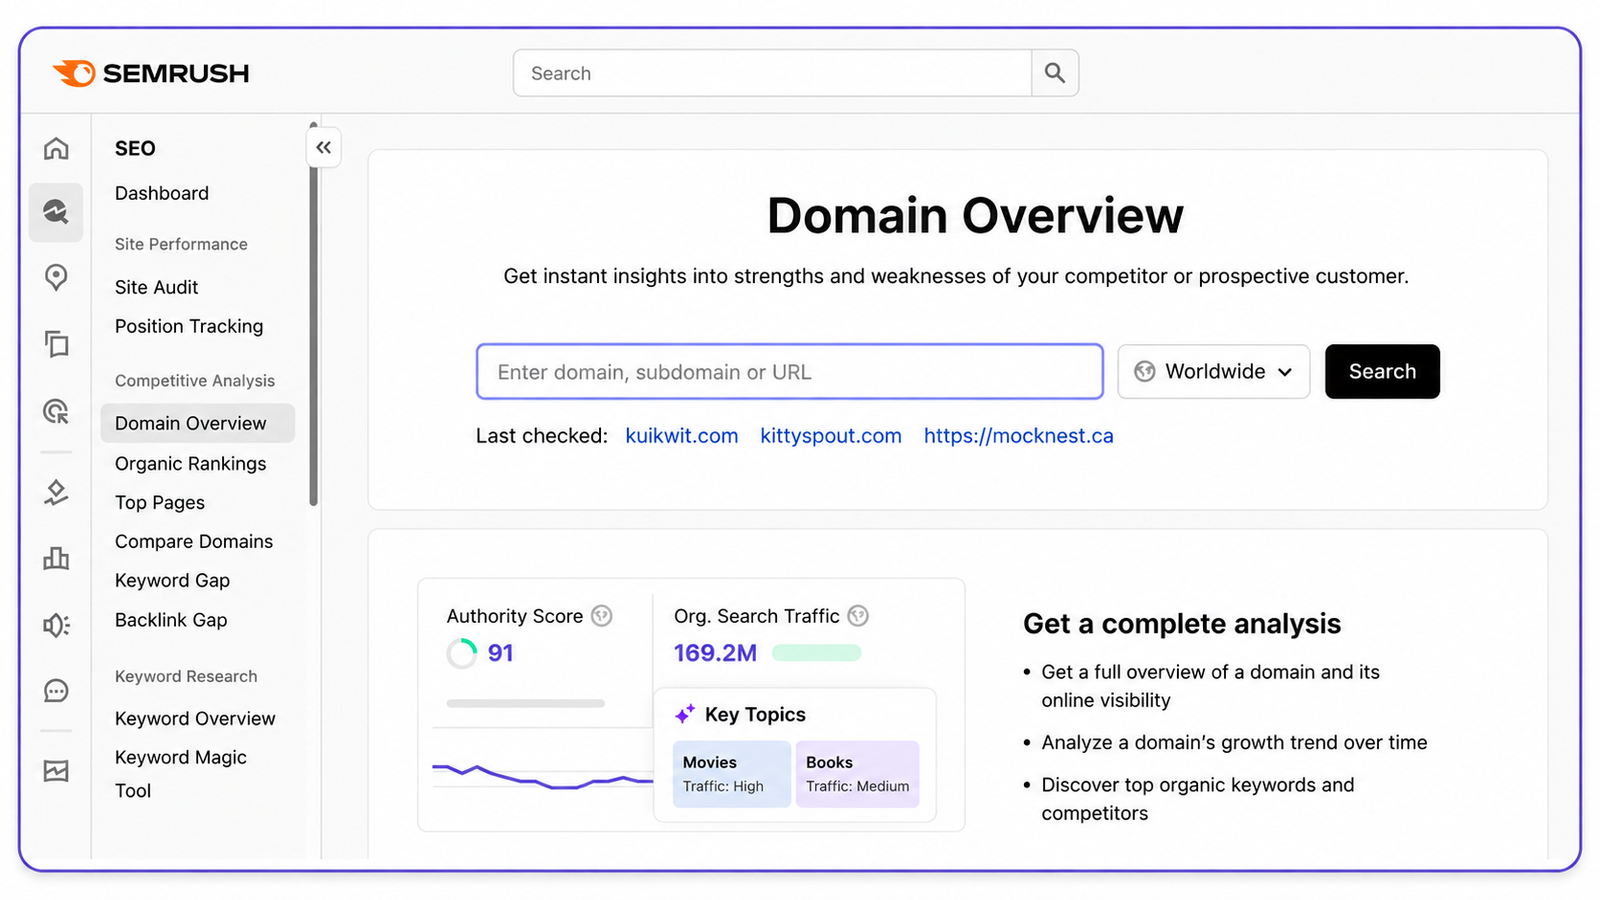Open last checked https://mocknest.ca link
This screenshot has width=1600, height=900.
tap(1019, 436)
